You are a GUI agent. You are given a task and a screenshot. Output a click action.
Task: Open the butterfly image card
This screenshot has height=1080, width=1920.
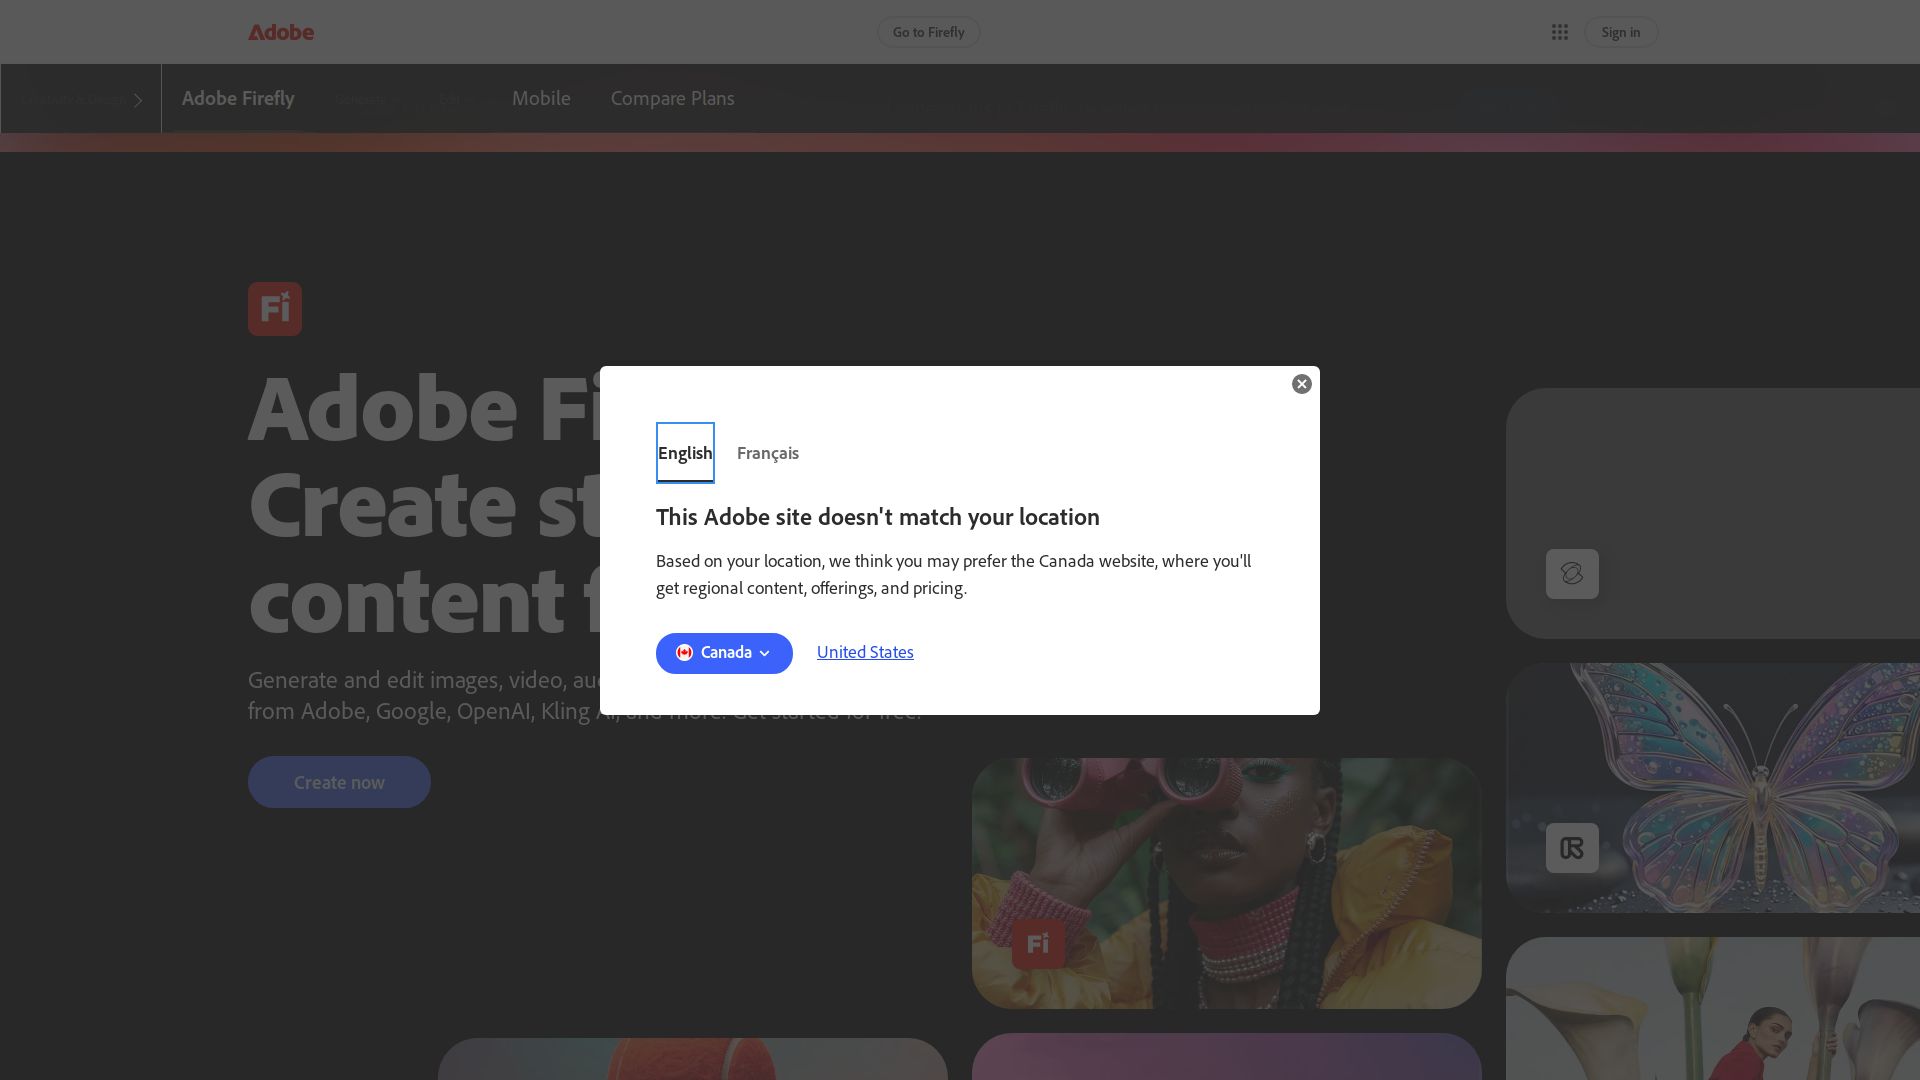(1713, 788)
